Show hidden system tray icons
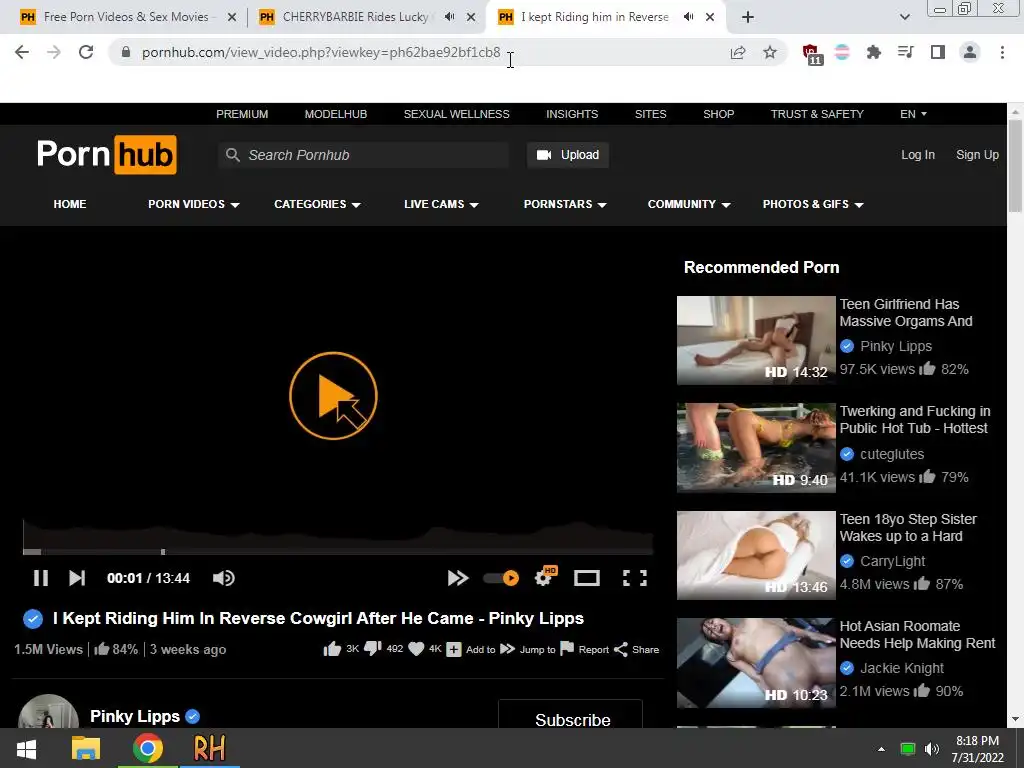The image size is (1024, 768). click(x=881, y=749)
